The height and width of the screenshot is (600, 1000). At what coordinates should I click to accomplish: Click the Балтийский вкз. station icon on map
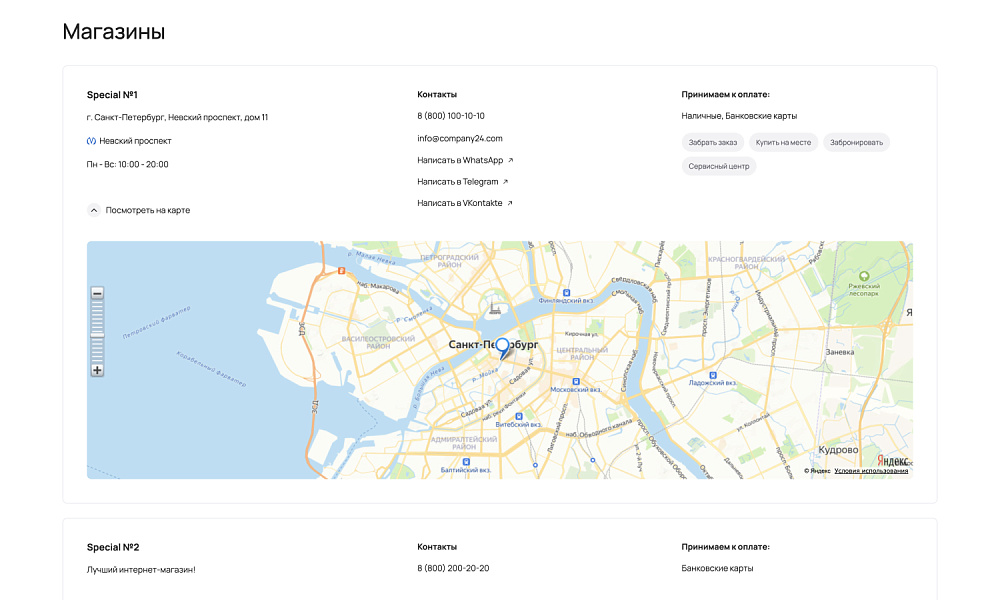click(466, 462)
